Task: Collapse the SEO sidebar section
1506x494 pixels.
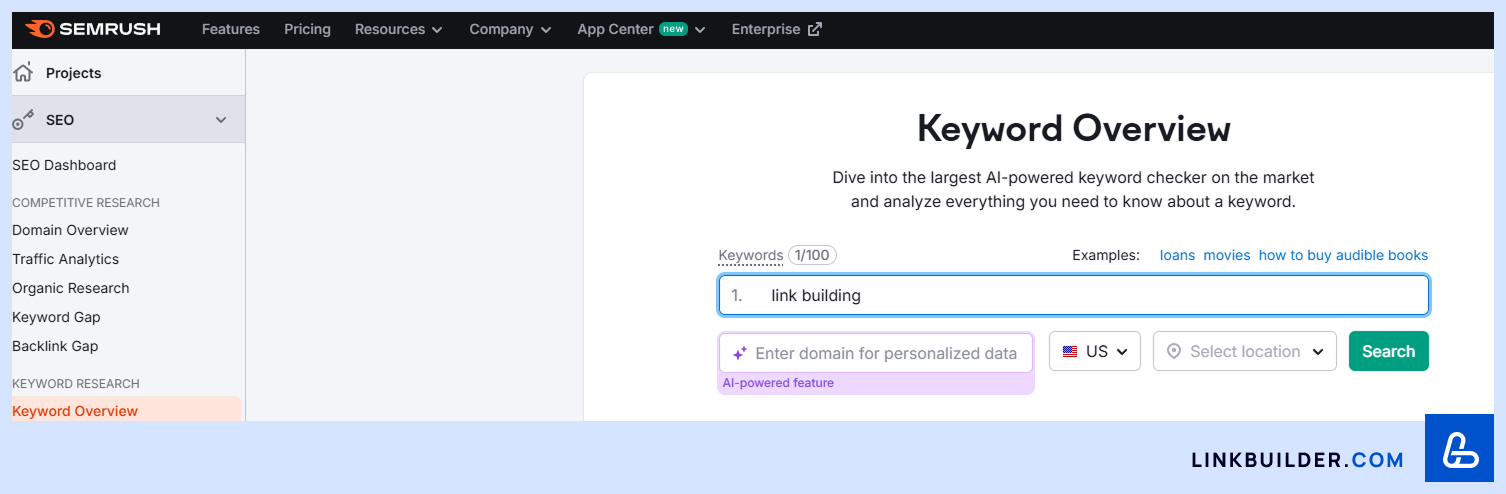Action: (x=221, y=120)
